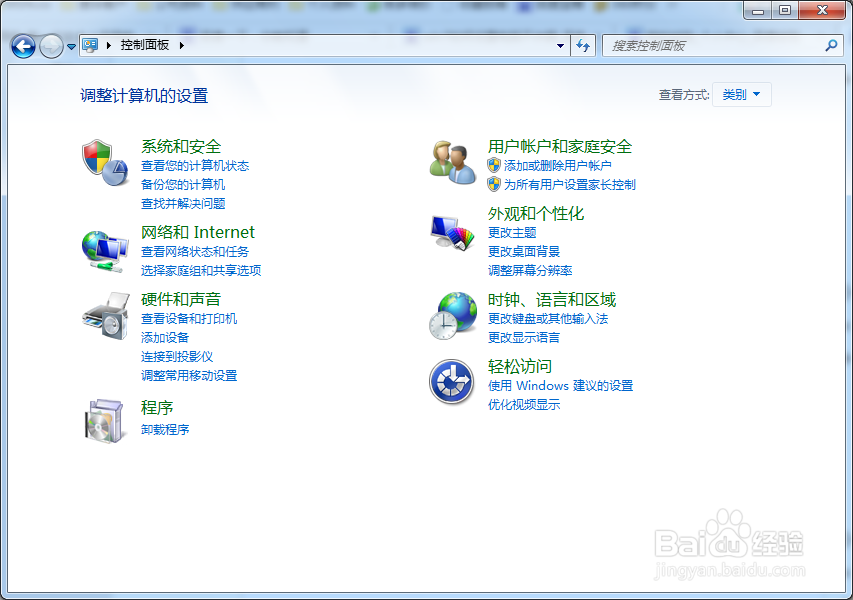Open 卸载程序 under 程序
Screen dimensions: 853x600
[163, 430]
